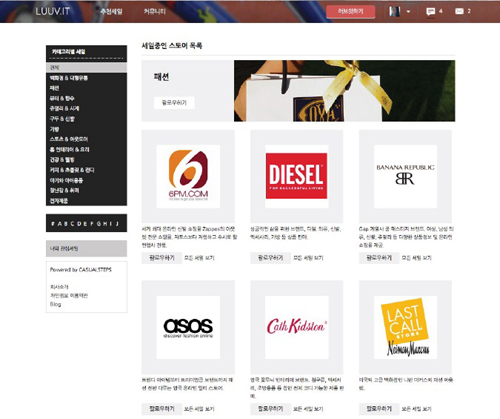500x419 pixels.
Task: Open the mail envelope notifications icon
Action: coord(459,11)
